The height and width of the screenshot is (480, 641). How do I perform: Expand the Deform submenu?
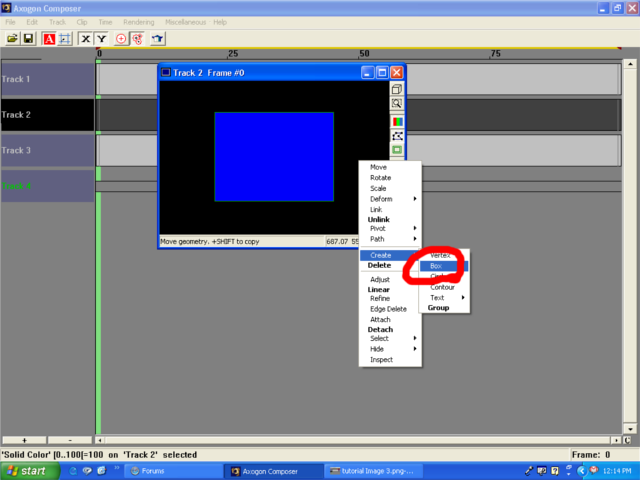coord(390,199)
